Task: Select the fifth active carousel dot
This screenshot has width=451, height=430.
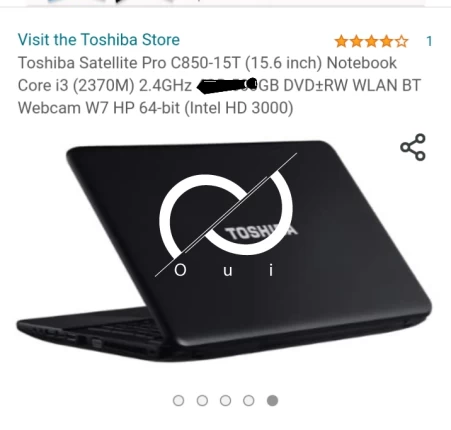Action: click(x=272, y=400)
